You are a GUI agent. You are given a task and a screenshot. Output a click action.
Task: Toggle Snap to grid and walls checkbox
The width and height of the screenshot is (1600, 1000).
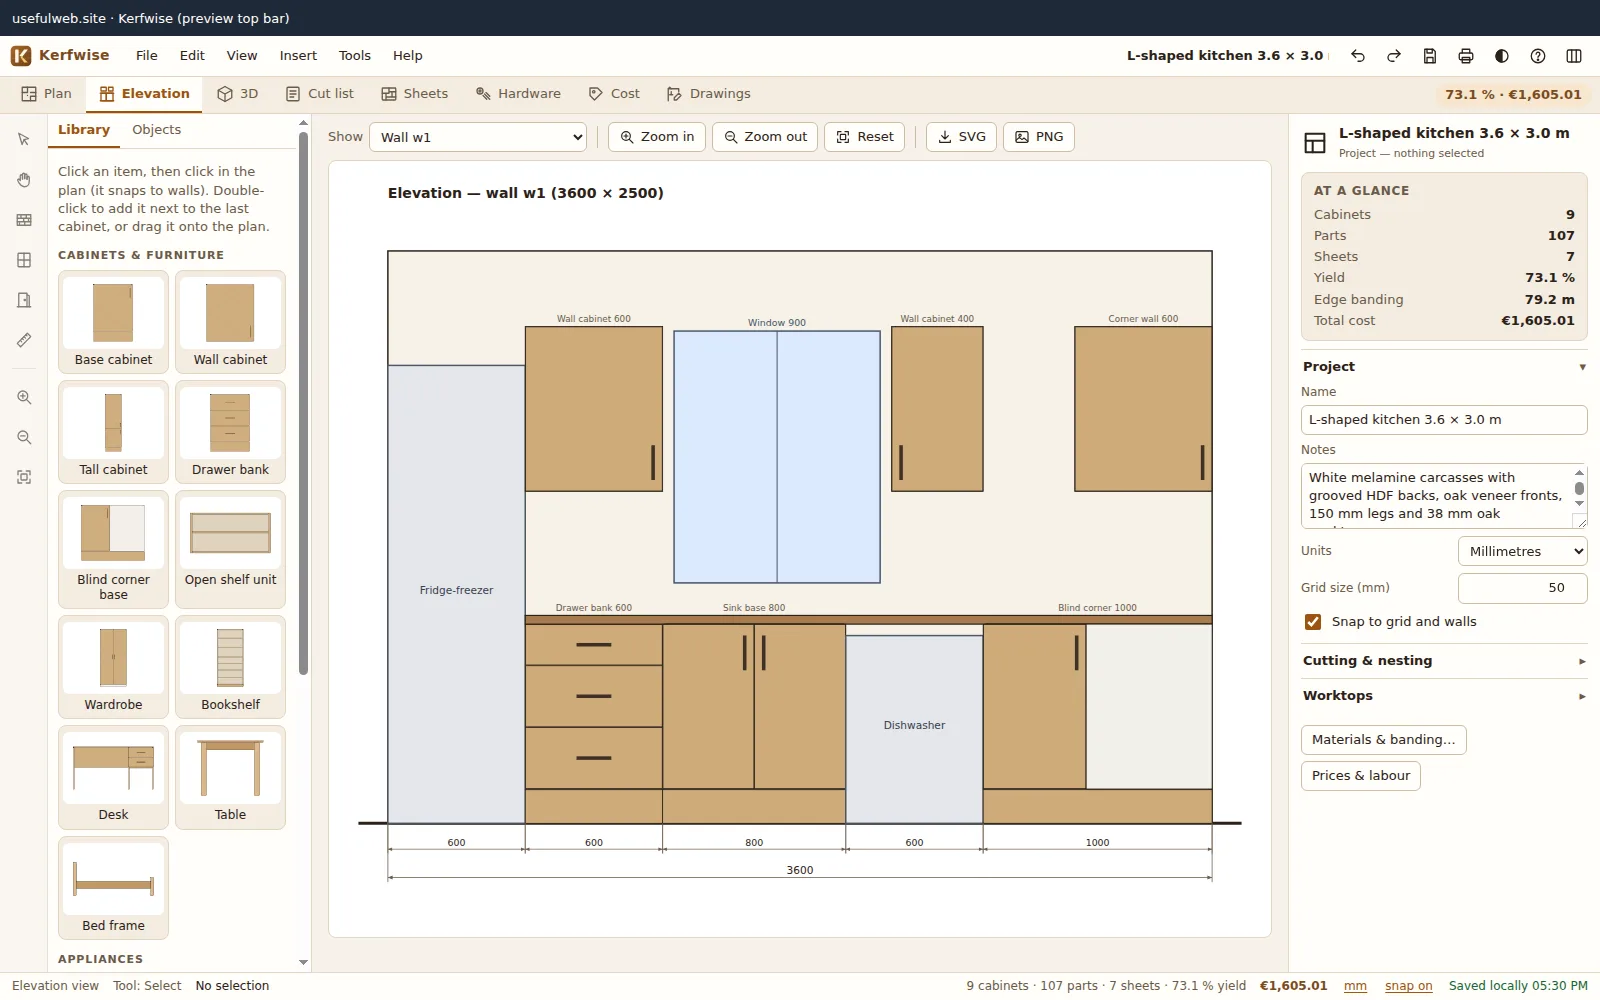[x=1313, y=622]
